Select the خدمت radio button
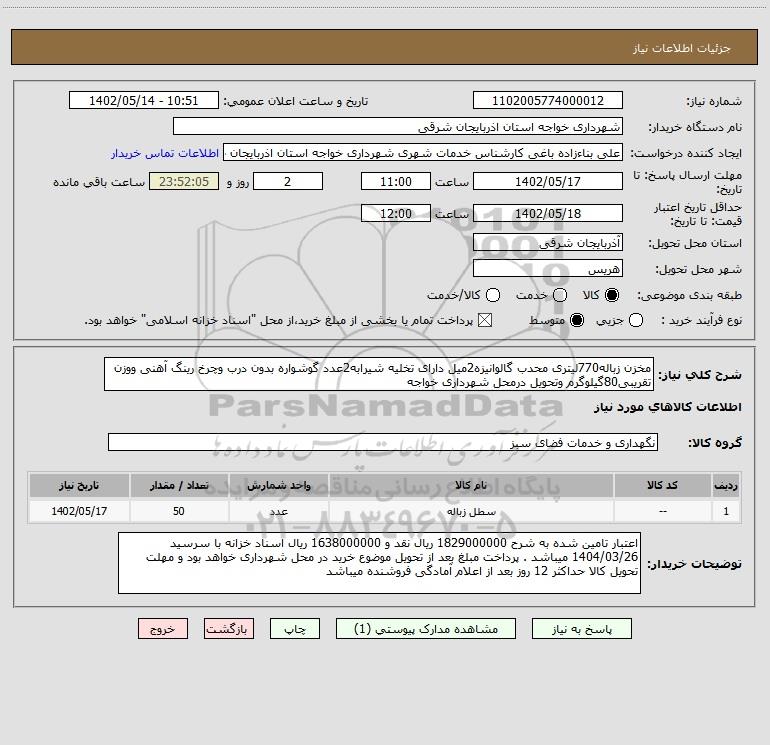The image size is (770, 745). tap(560, 295)
